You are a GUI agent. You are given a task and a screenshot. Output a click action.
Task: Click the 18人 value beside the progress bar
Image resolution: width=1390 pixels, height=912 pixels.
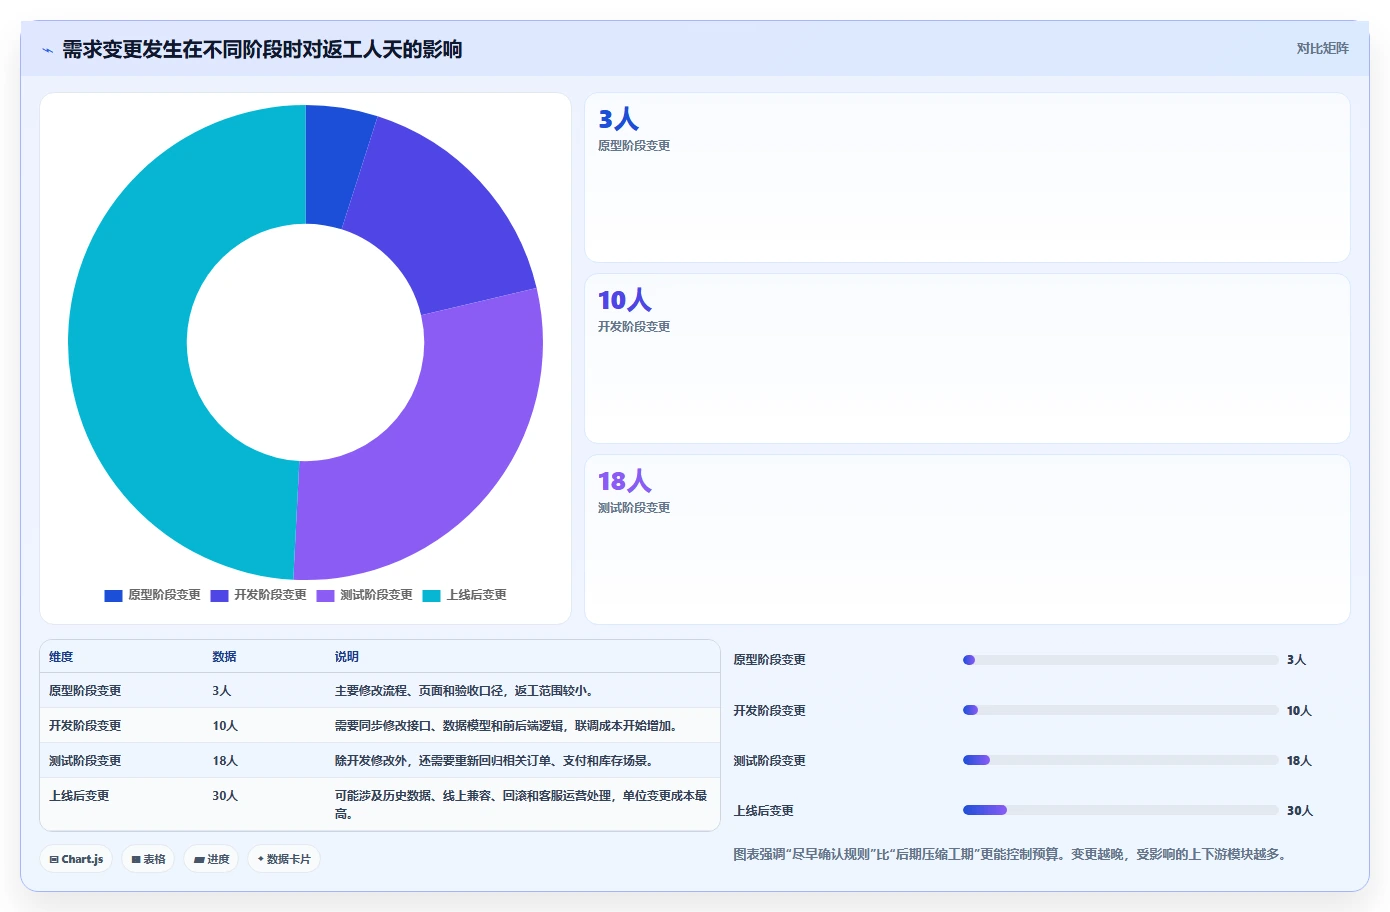(x=1299, y=761)
